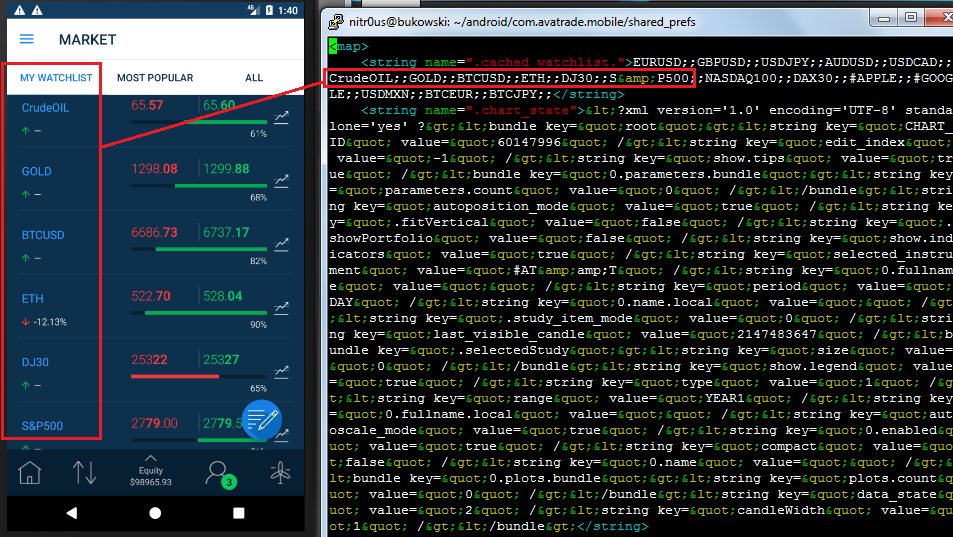Click 2147483647 value in terminal
This screenshot has height=537, width=953.
tap(777, 334)
